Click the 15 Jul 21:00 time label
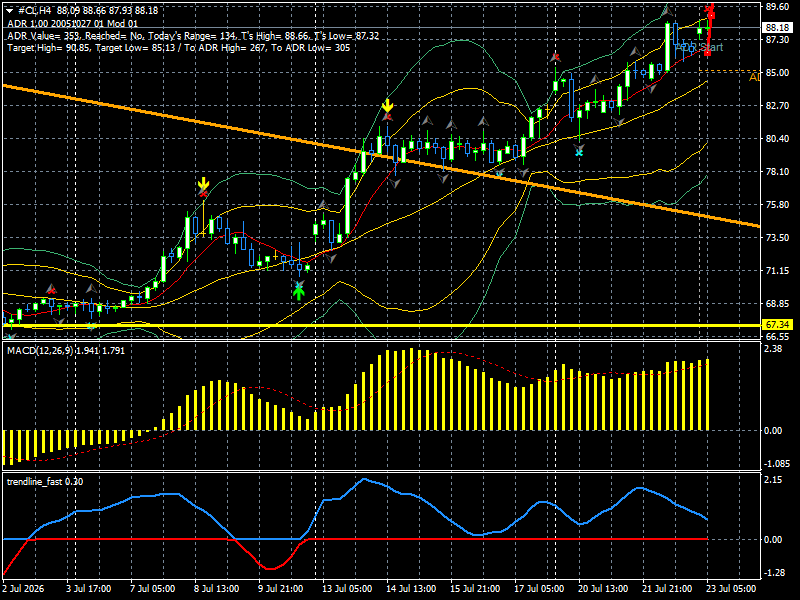 click(475, 588)
